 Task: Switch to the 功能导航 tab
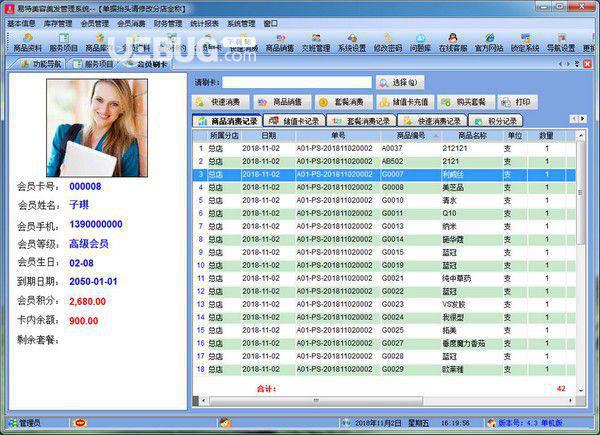(41, 64)
